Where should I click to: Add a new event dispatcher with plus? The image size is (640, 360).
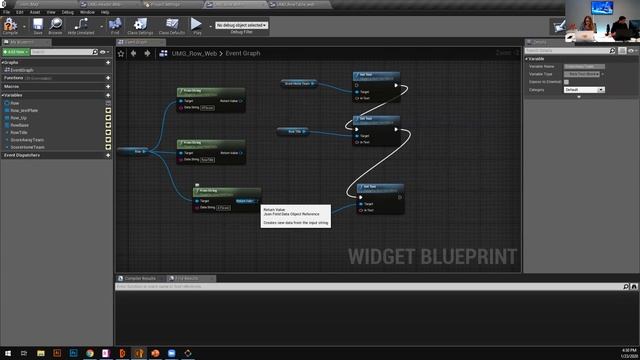tap(108, 155)
